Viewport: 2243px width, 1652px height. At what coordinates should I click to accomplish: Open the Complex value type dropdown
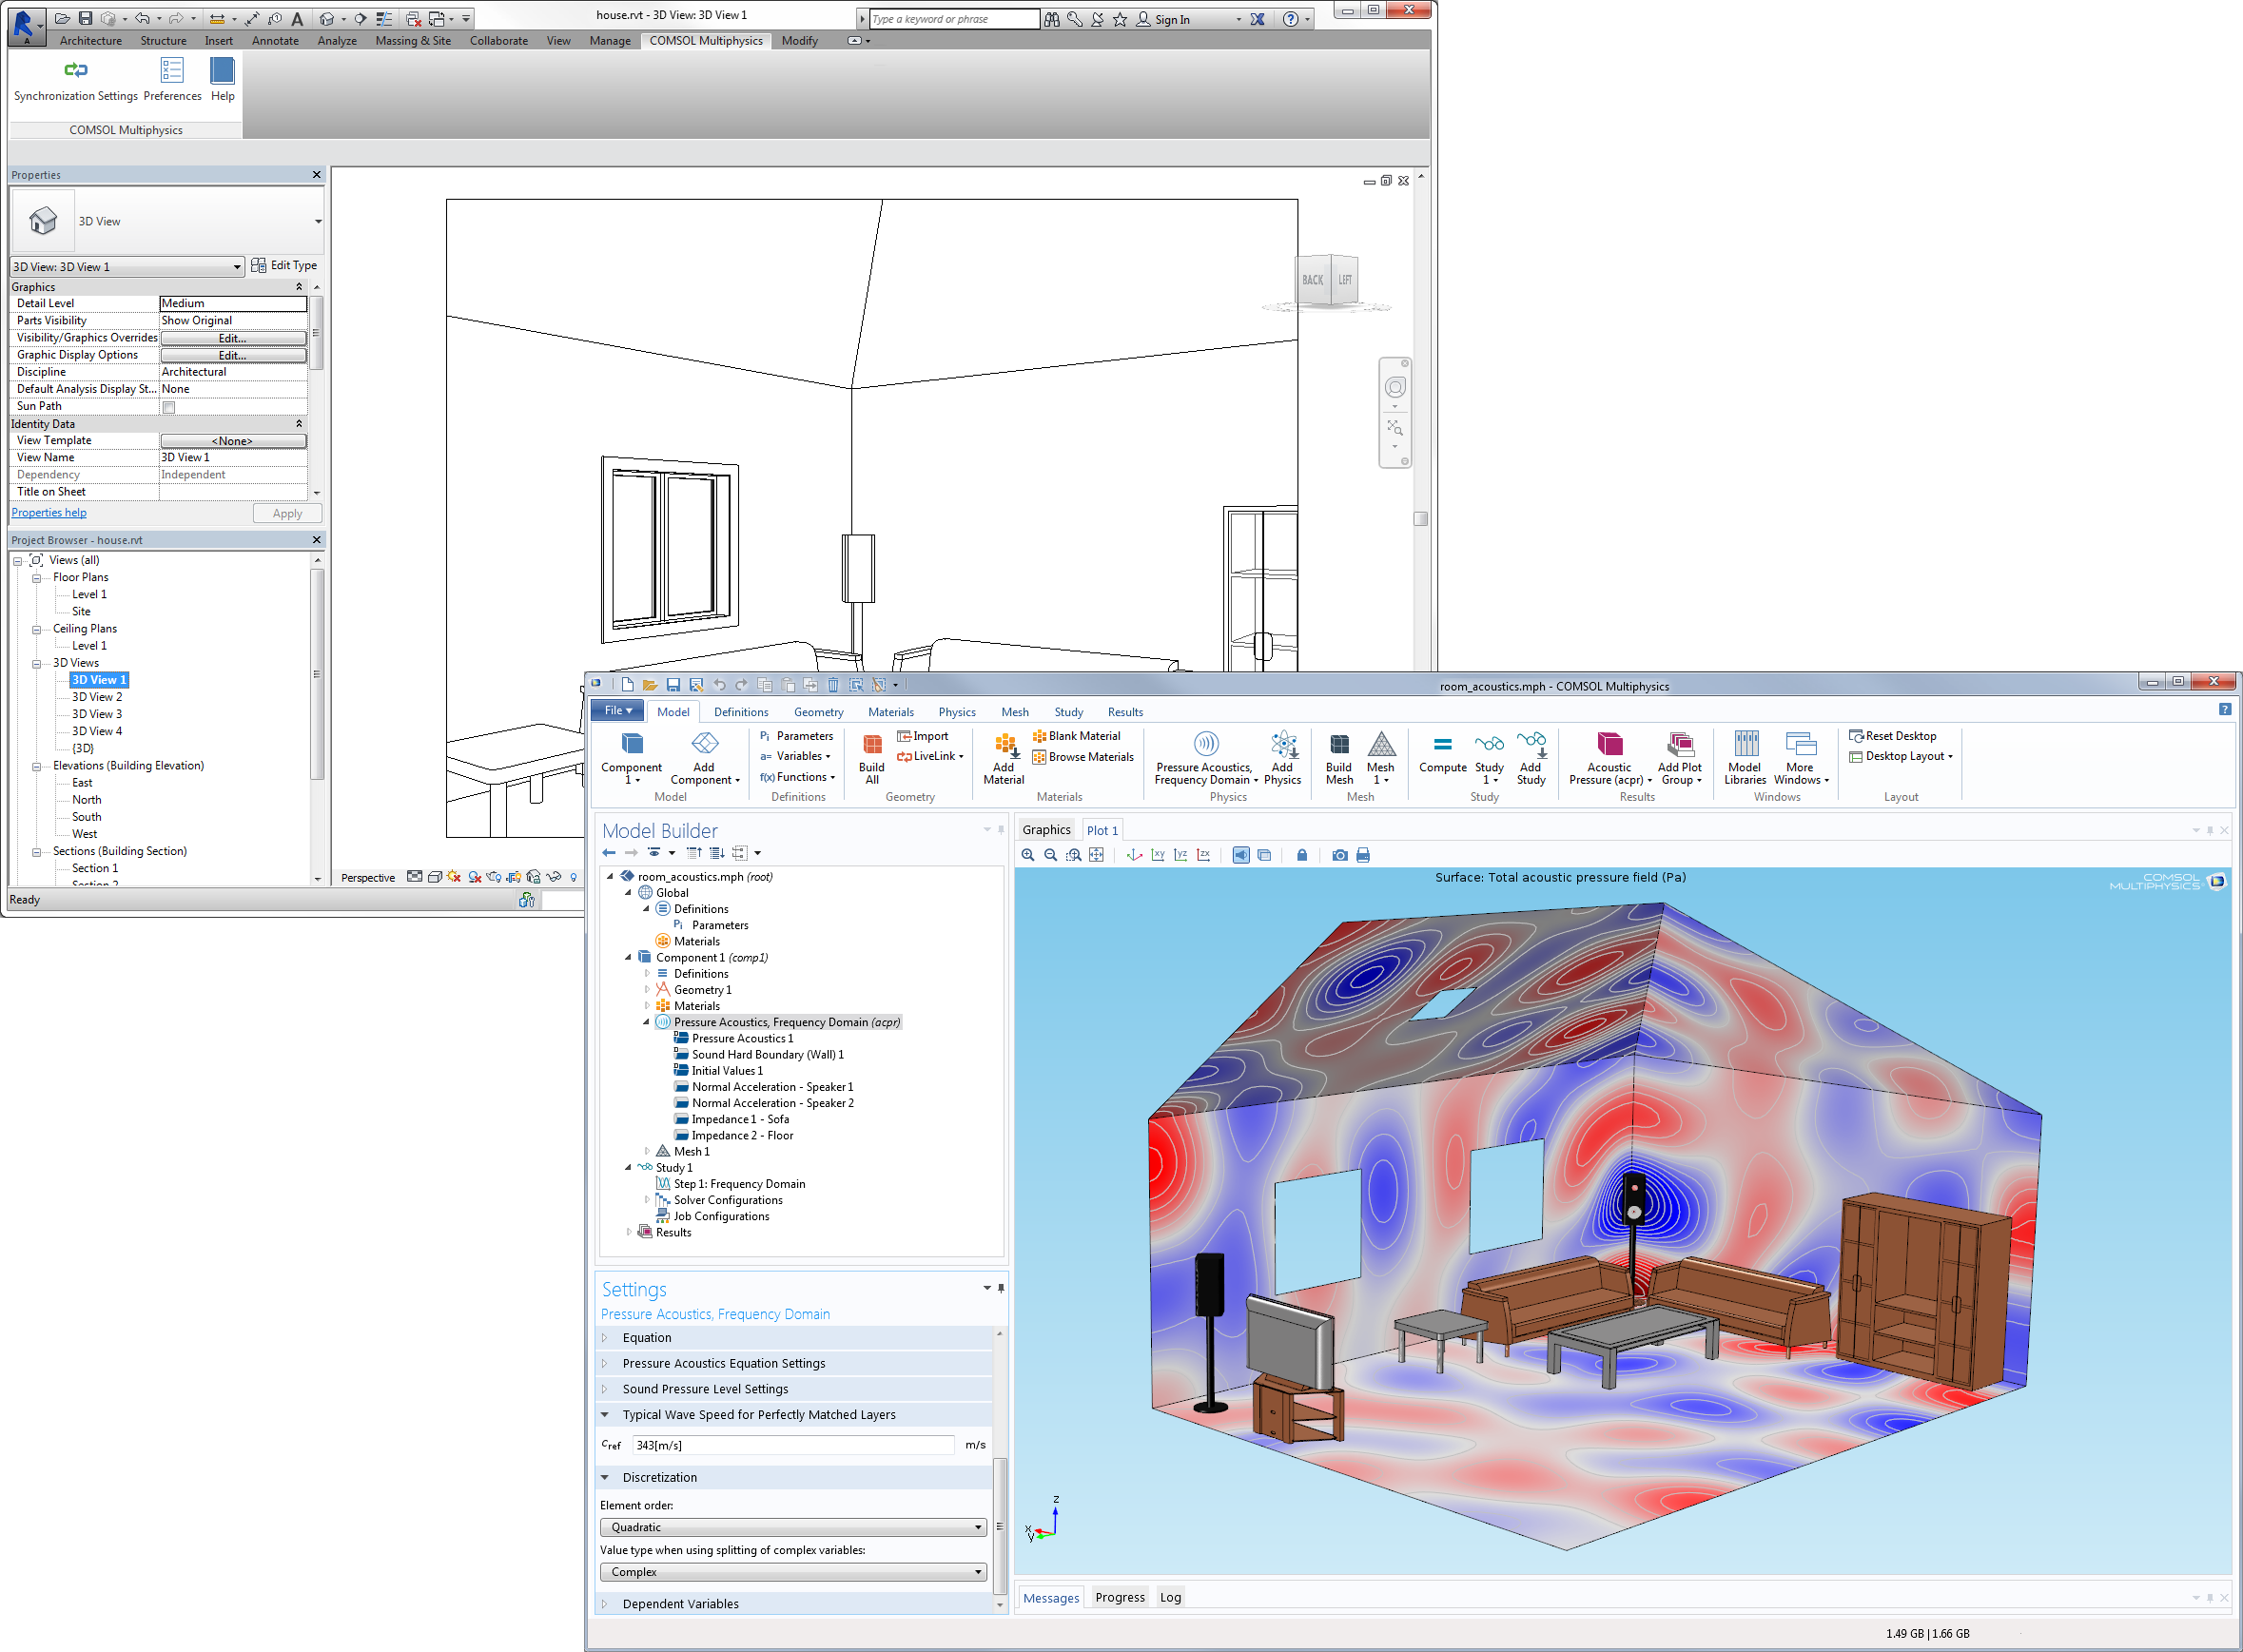point(792,1572)
